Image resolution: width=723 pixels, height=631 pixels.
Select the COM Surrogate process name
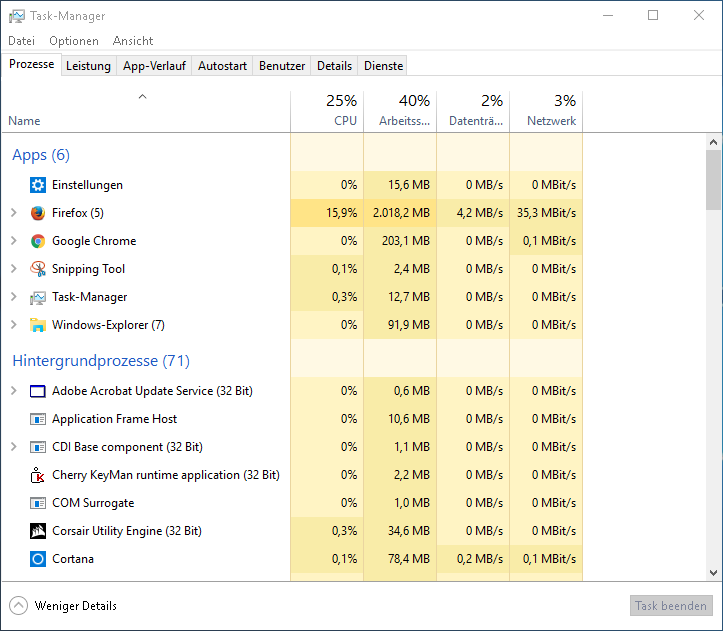(93, 503)
